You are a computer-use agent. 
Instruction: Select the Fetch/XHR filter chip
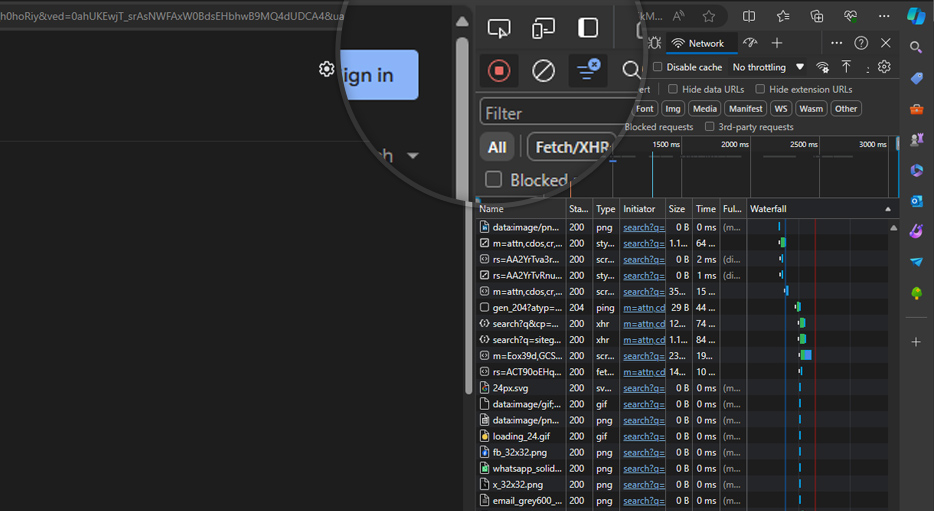[x=572, y=147]
